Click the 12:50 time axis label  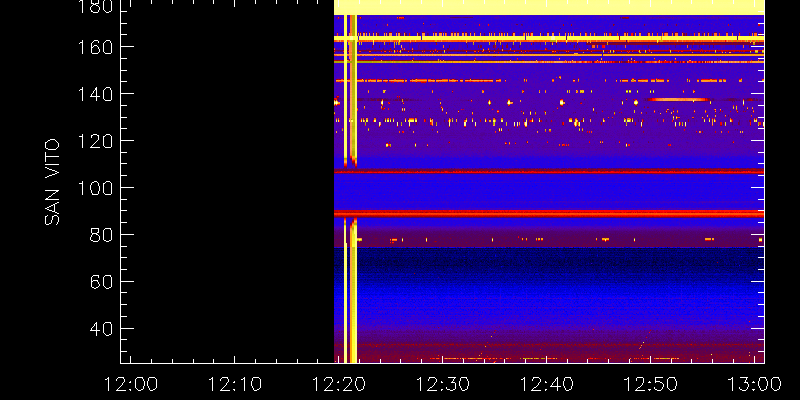[x=651, y=384]
